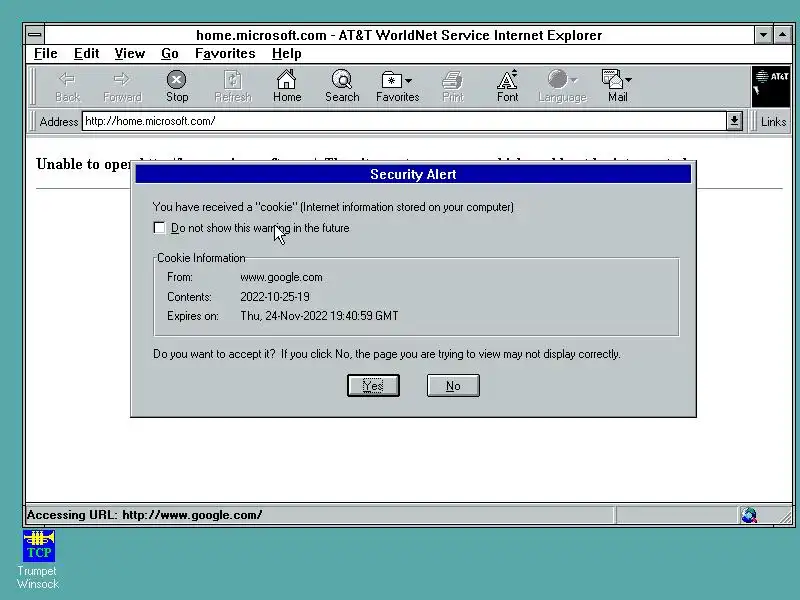Image resolution: width=800 pixels, height=600 pixels.
Task: Accept the cookie with Yes button
Action: pyautogui.click(x=373, y=386)
